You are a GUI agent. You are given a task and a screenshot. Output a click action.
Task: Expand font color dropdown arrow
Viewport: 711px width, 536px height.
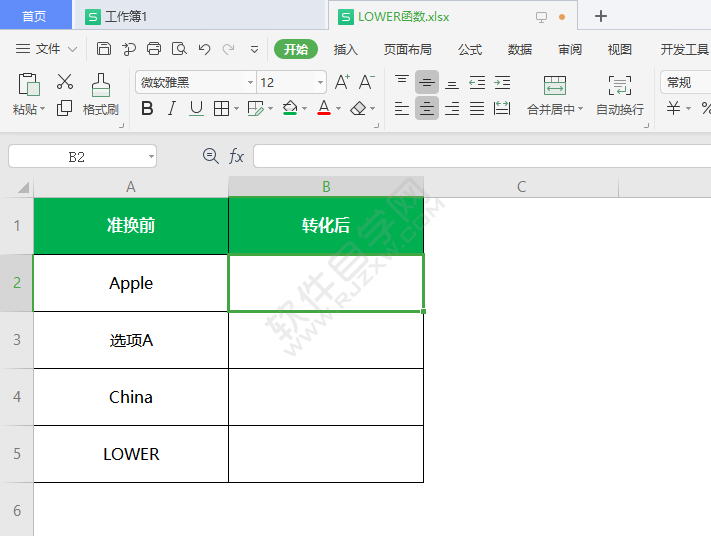point(338,109)
